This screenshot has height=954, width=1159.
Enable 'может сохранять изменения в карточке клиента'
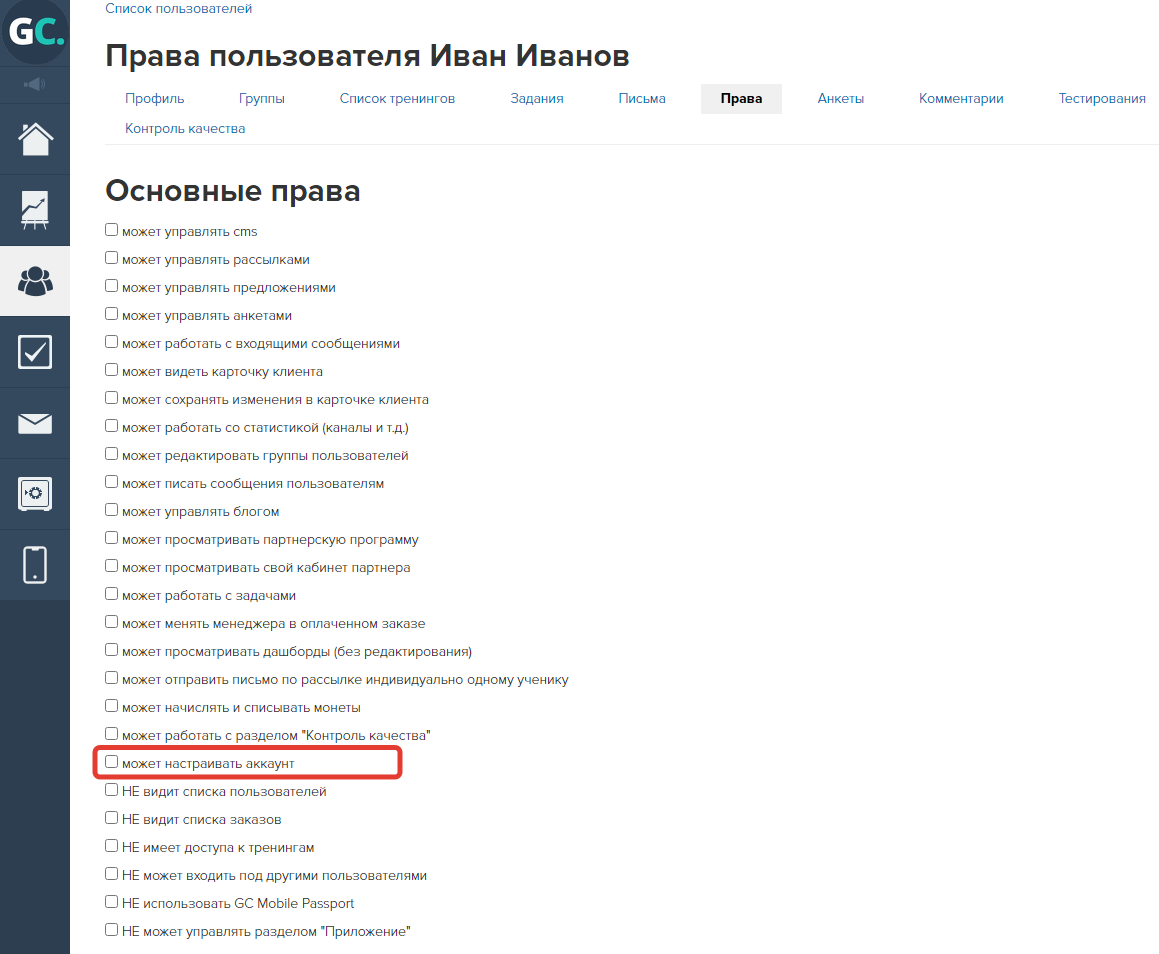click(112, 398)
